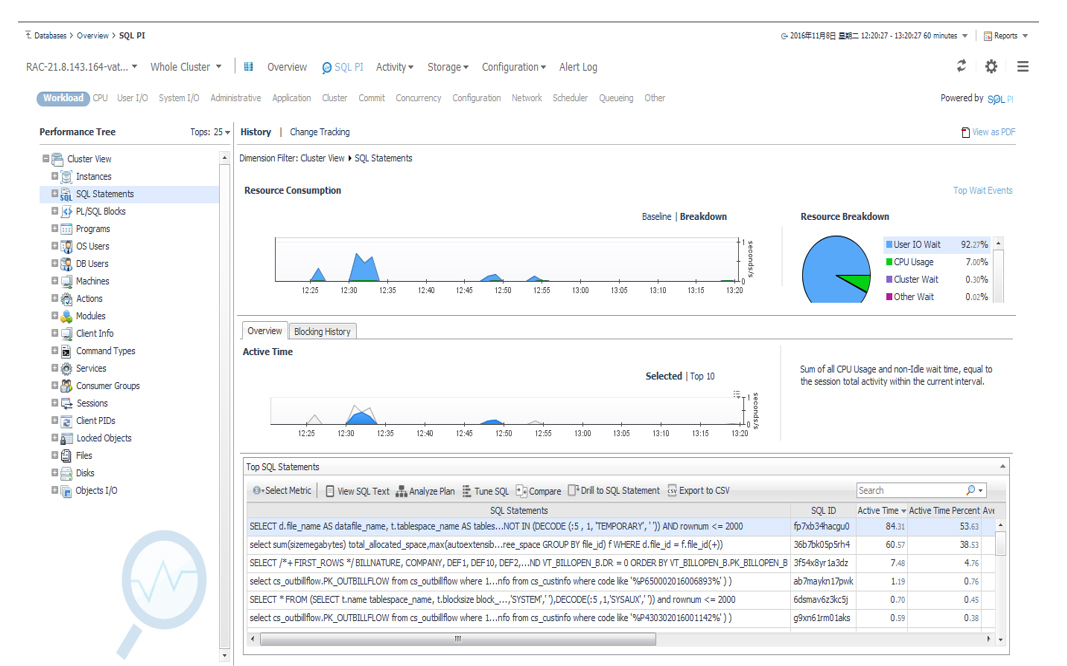This screenshot has height=666, width=1067.
Task: Sort by the Active Time column header
Action: pos(881,510)
